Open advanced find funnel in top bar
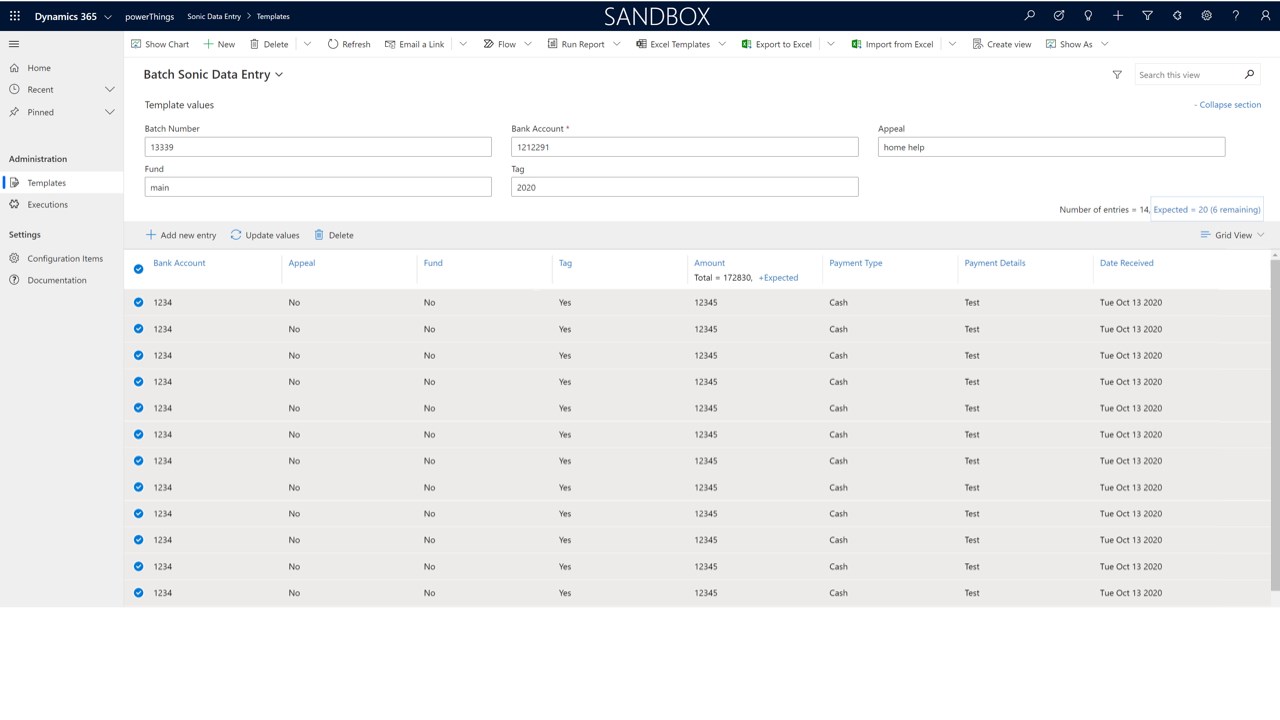This screenshot has width=1280, height=720. (x=1147, y=16)
